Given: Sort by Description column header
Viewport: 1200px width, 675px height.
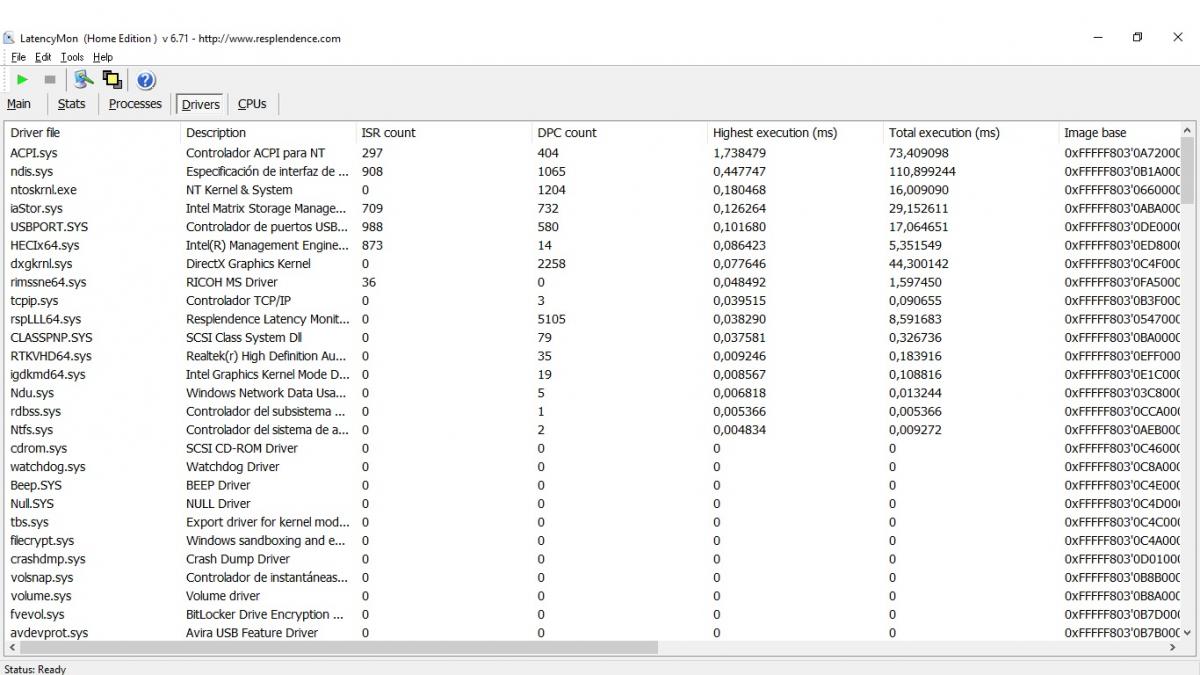Looking at the screenshot, I should pos(268,132).
